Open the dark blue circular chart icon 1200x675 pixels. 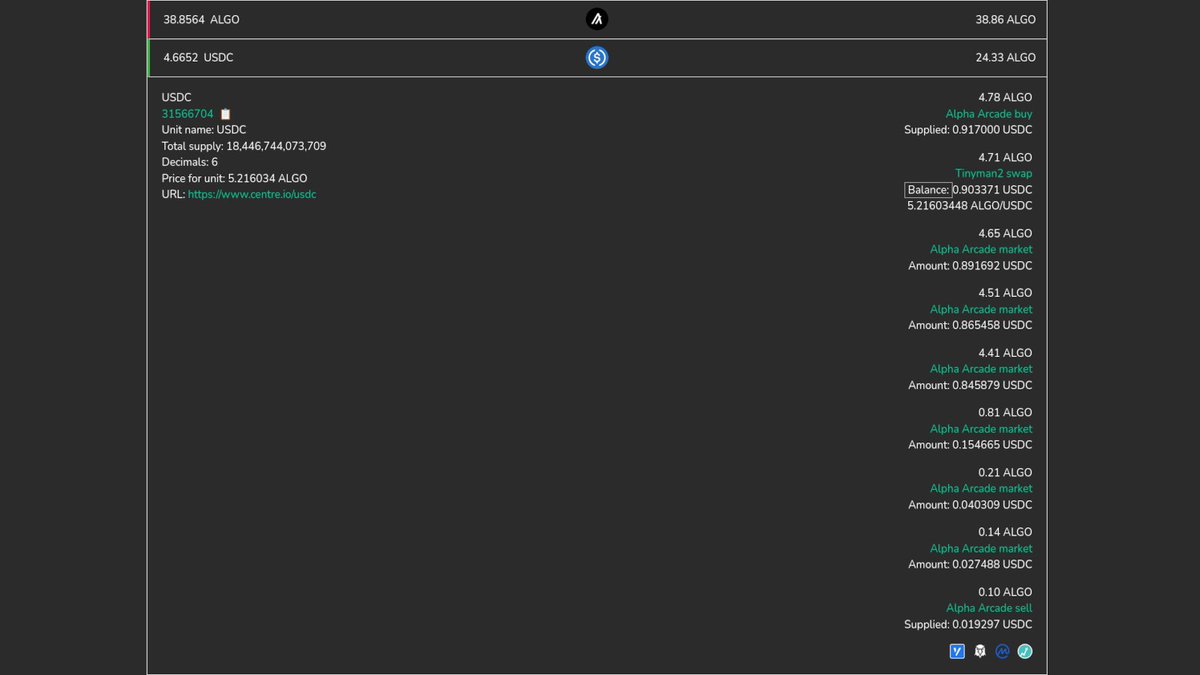point(1002,651)
